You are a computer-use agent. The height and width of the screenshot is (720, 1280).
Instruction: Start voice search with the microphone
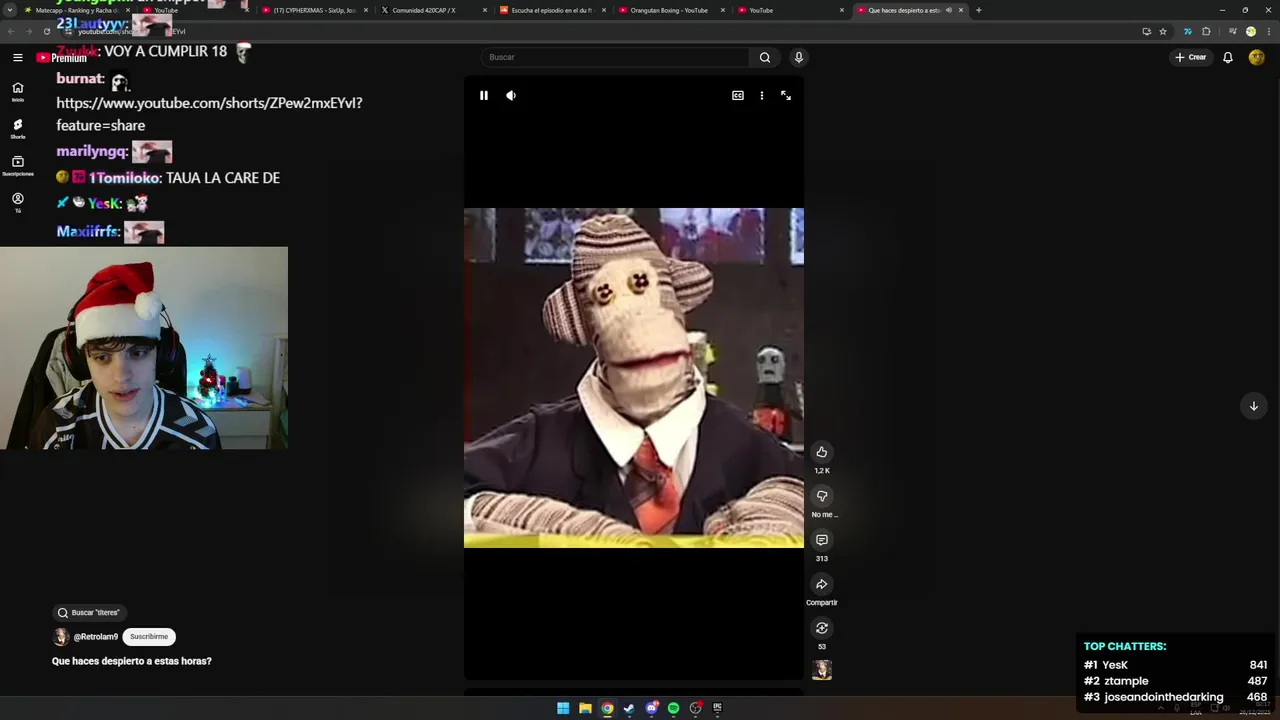tap(799, 57)
